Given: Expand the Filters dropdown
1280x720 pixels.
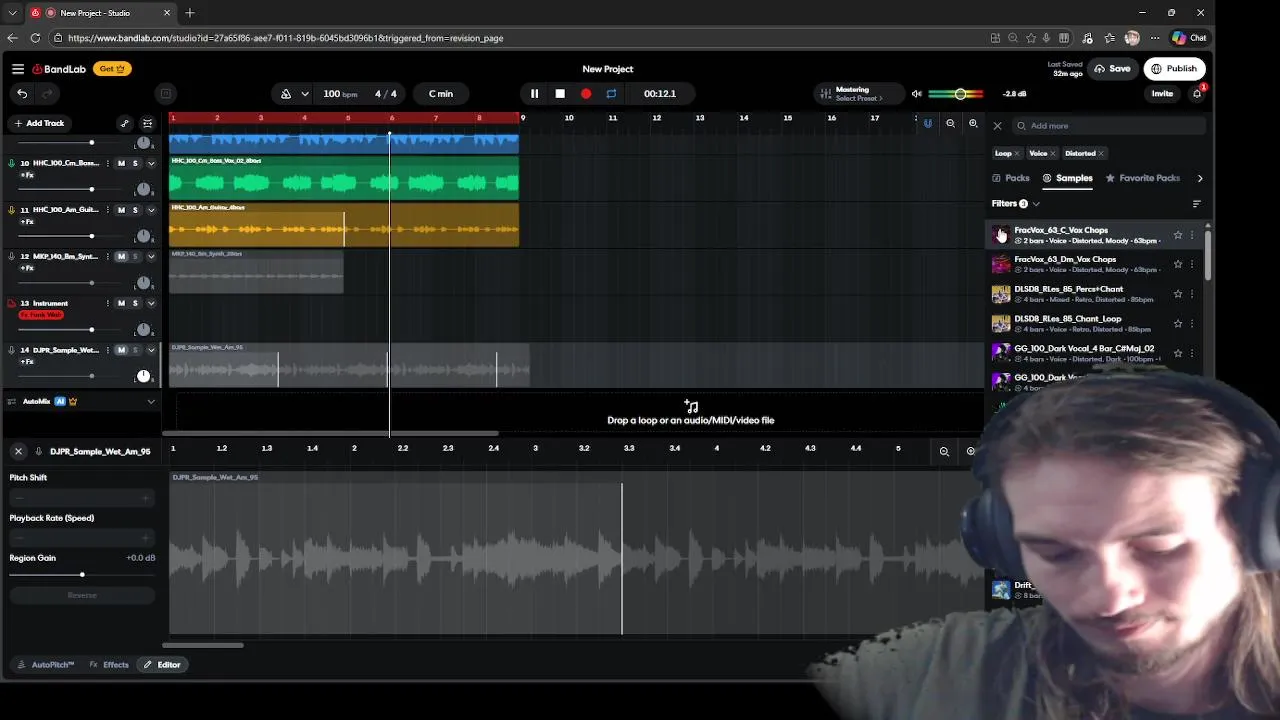Looking at the screenshot, I should (x=1016, y=204).
